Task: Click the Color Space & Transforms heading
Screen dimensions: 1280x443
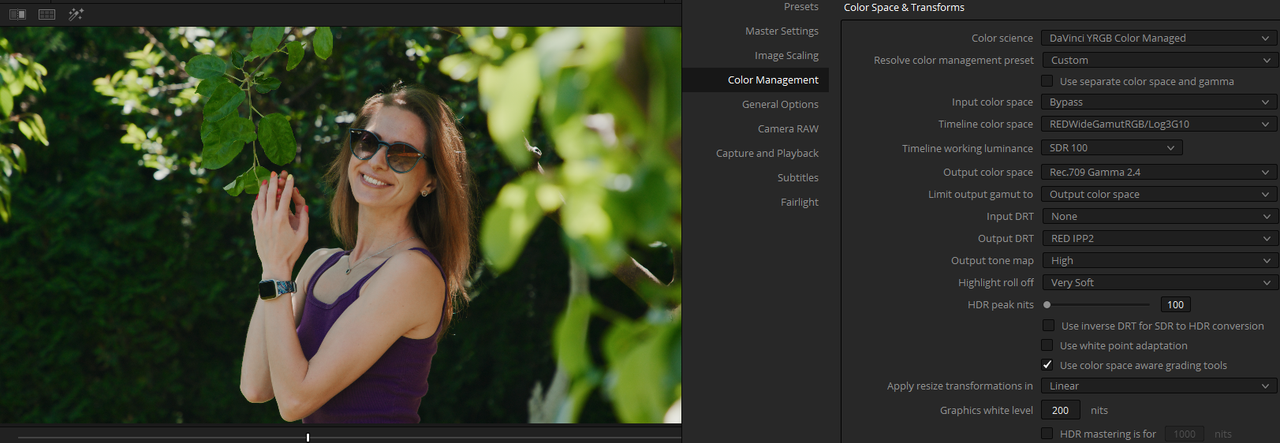Action: [904, 7]
